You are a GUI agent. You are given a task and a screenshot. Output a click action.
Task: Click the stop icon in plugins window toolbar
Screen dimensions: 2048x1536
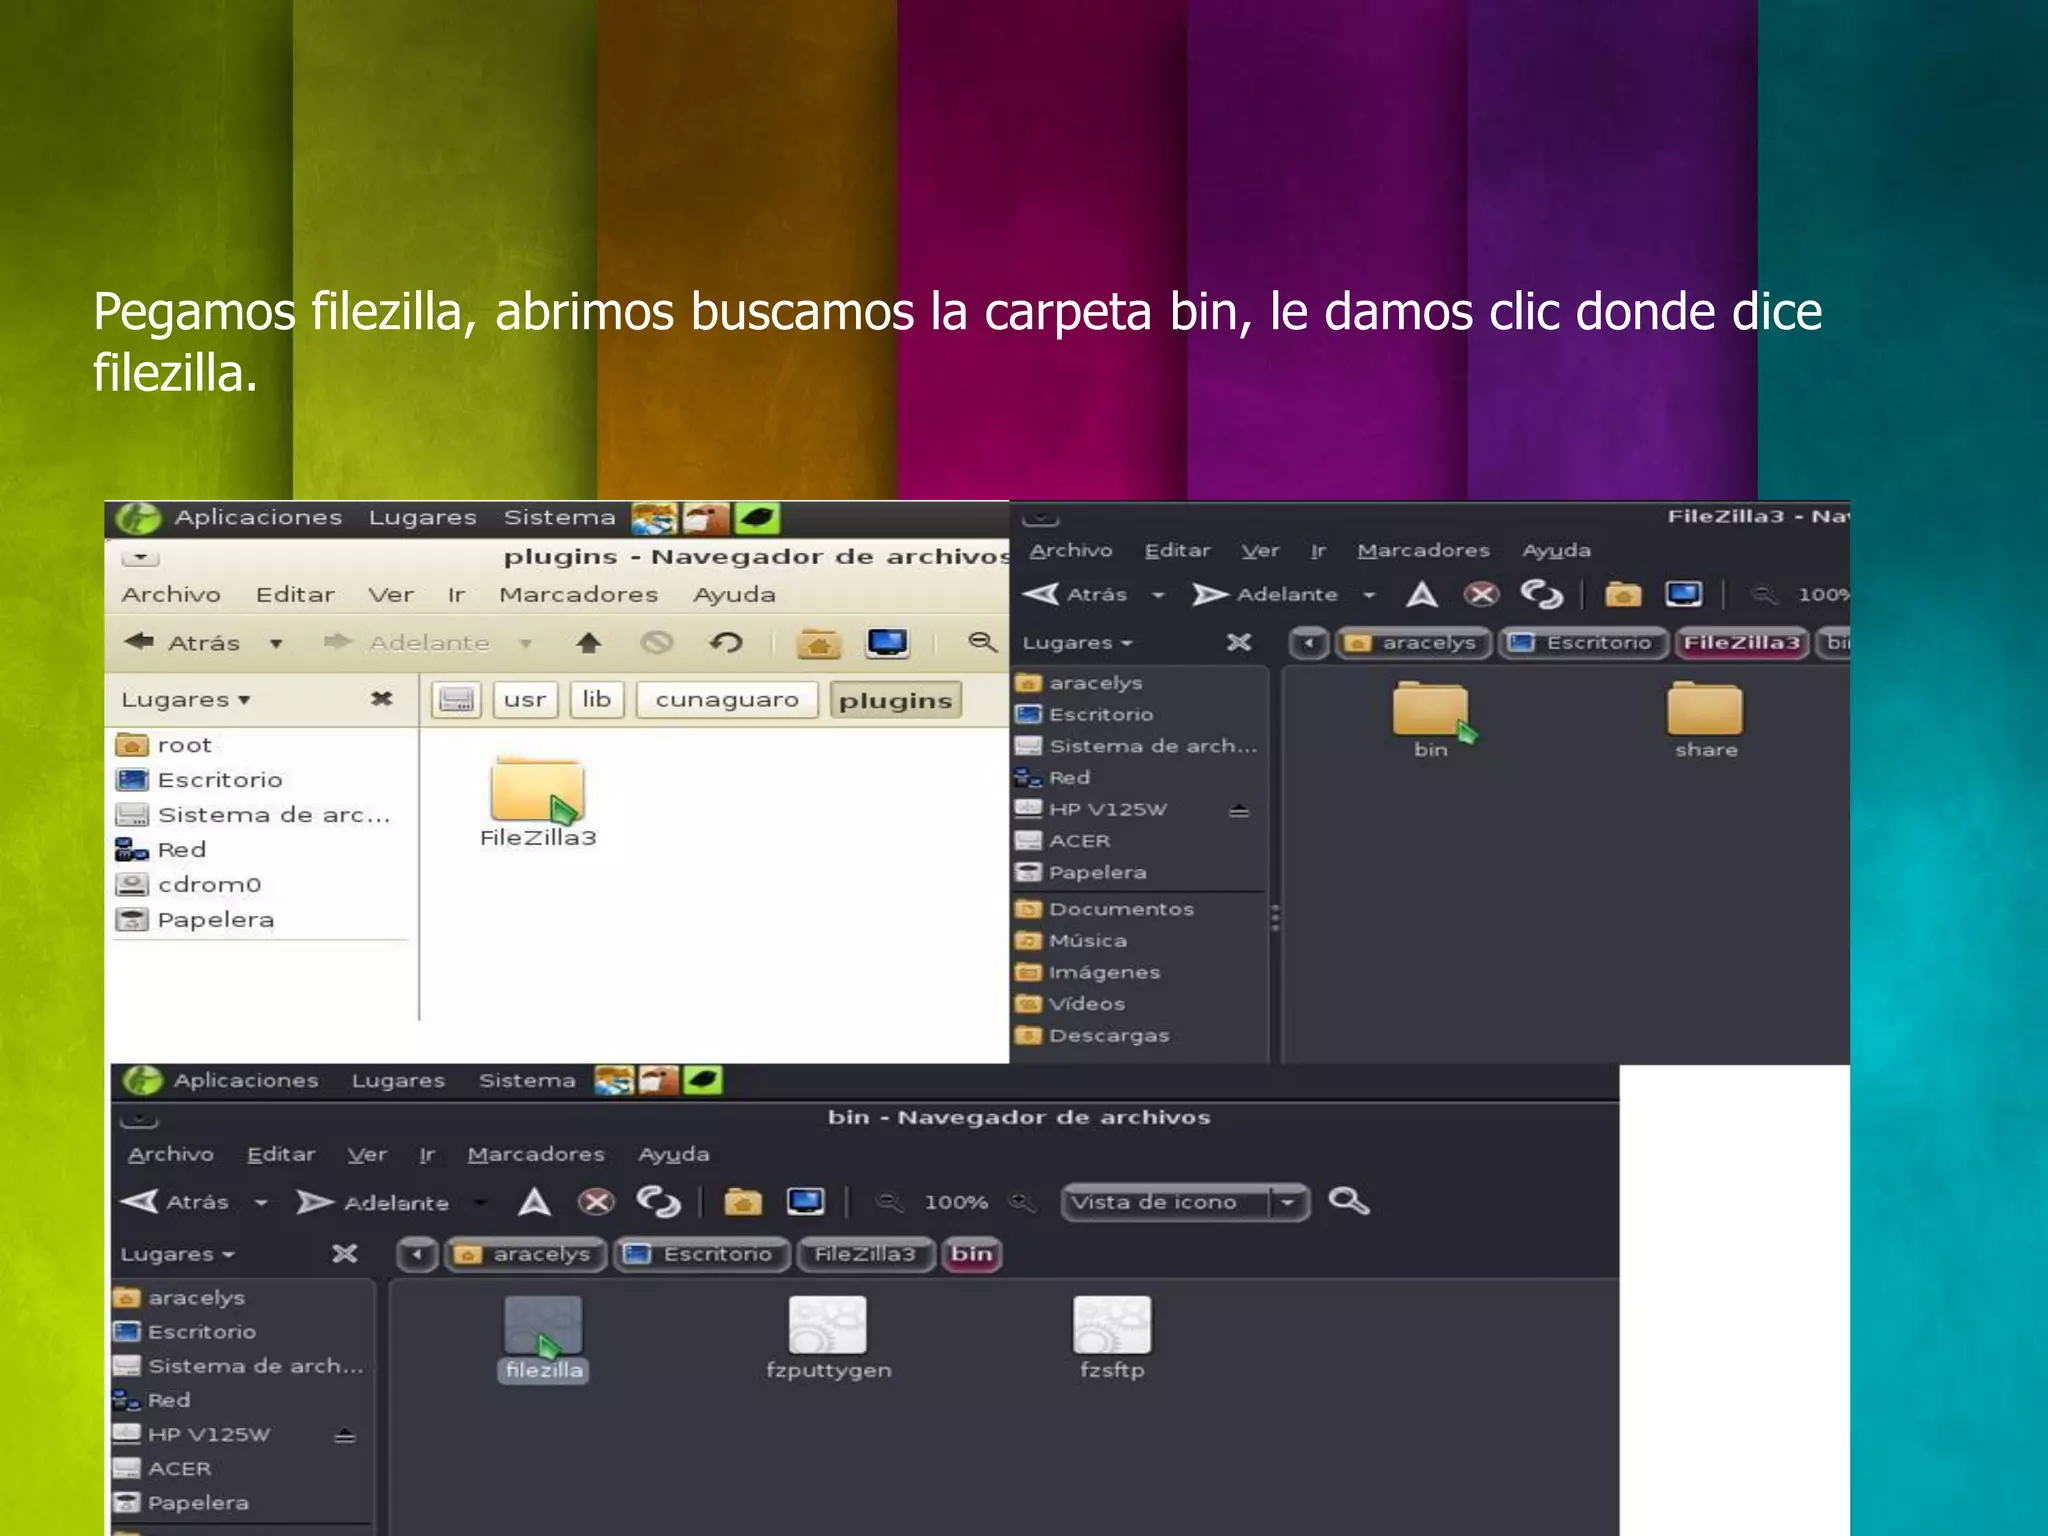657,643
